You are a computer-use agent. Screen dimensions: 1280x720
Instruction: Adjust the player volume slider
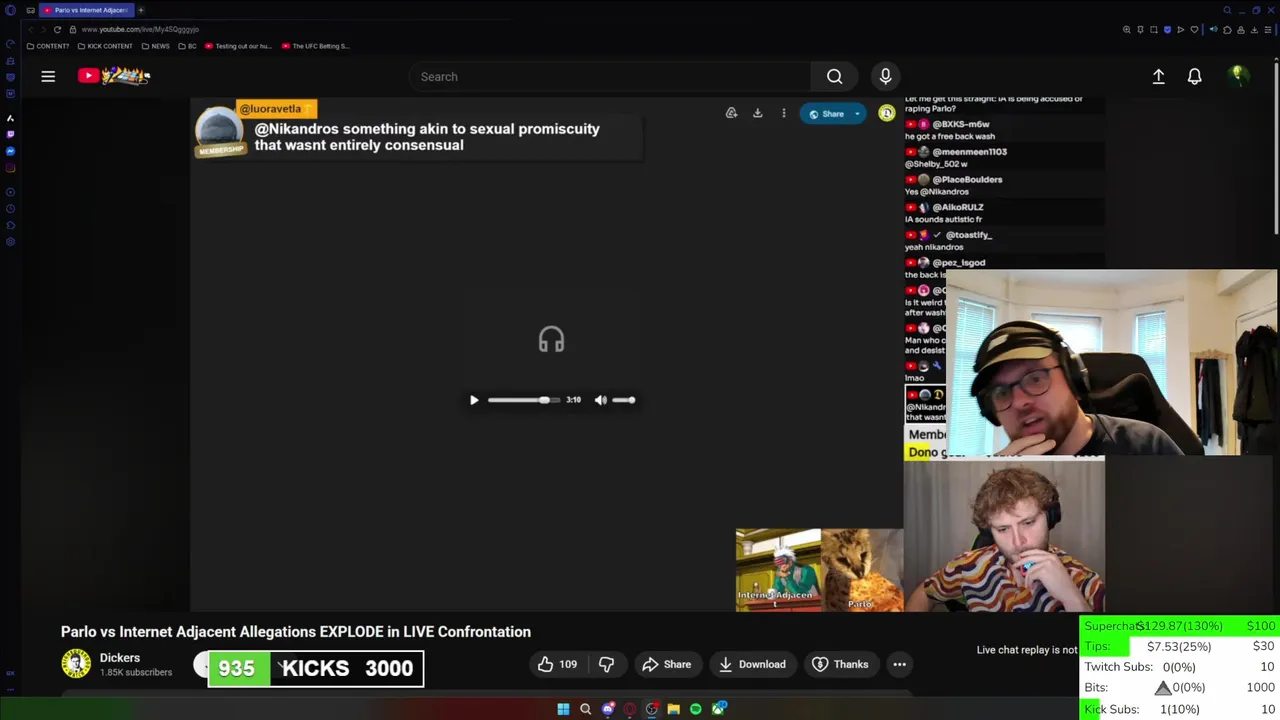tap(624, 400)
